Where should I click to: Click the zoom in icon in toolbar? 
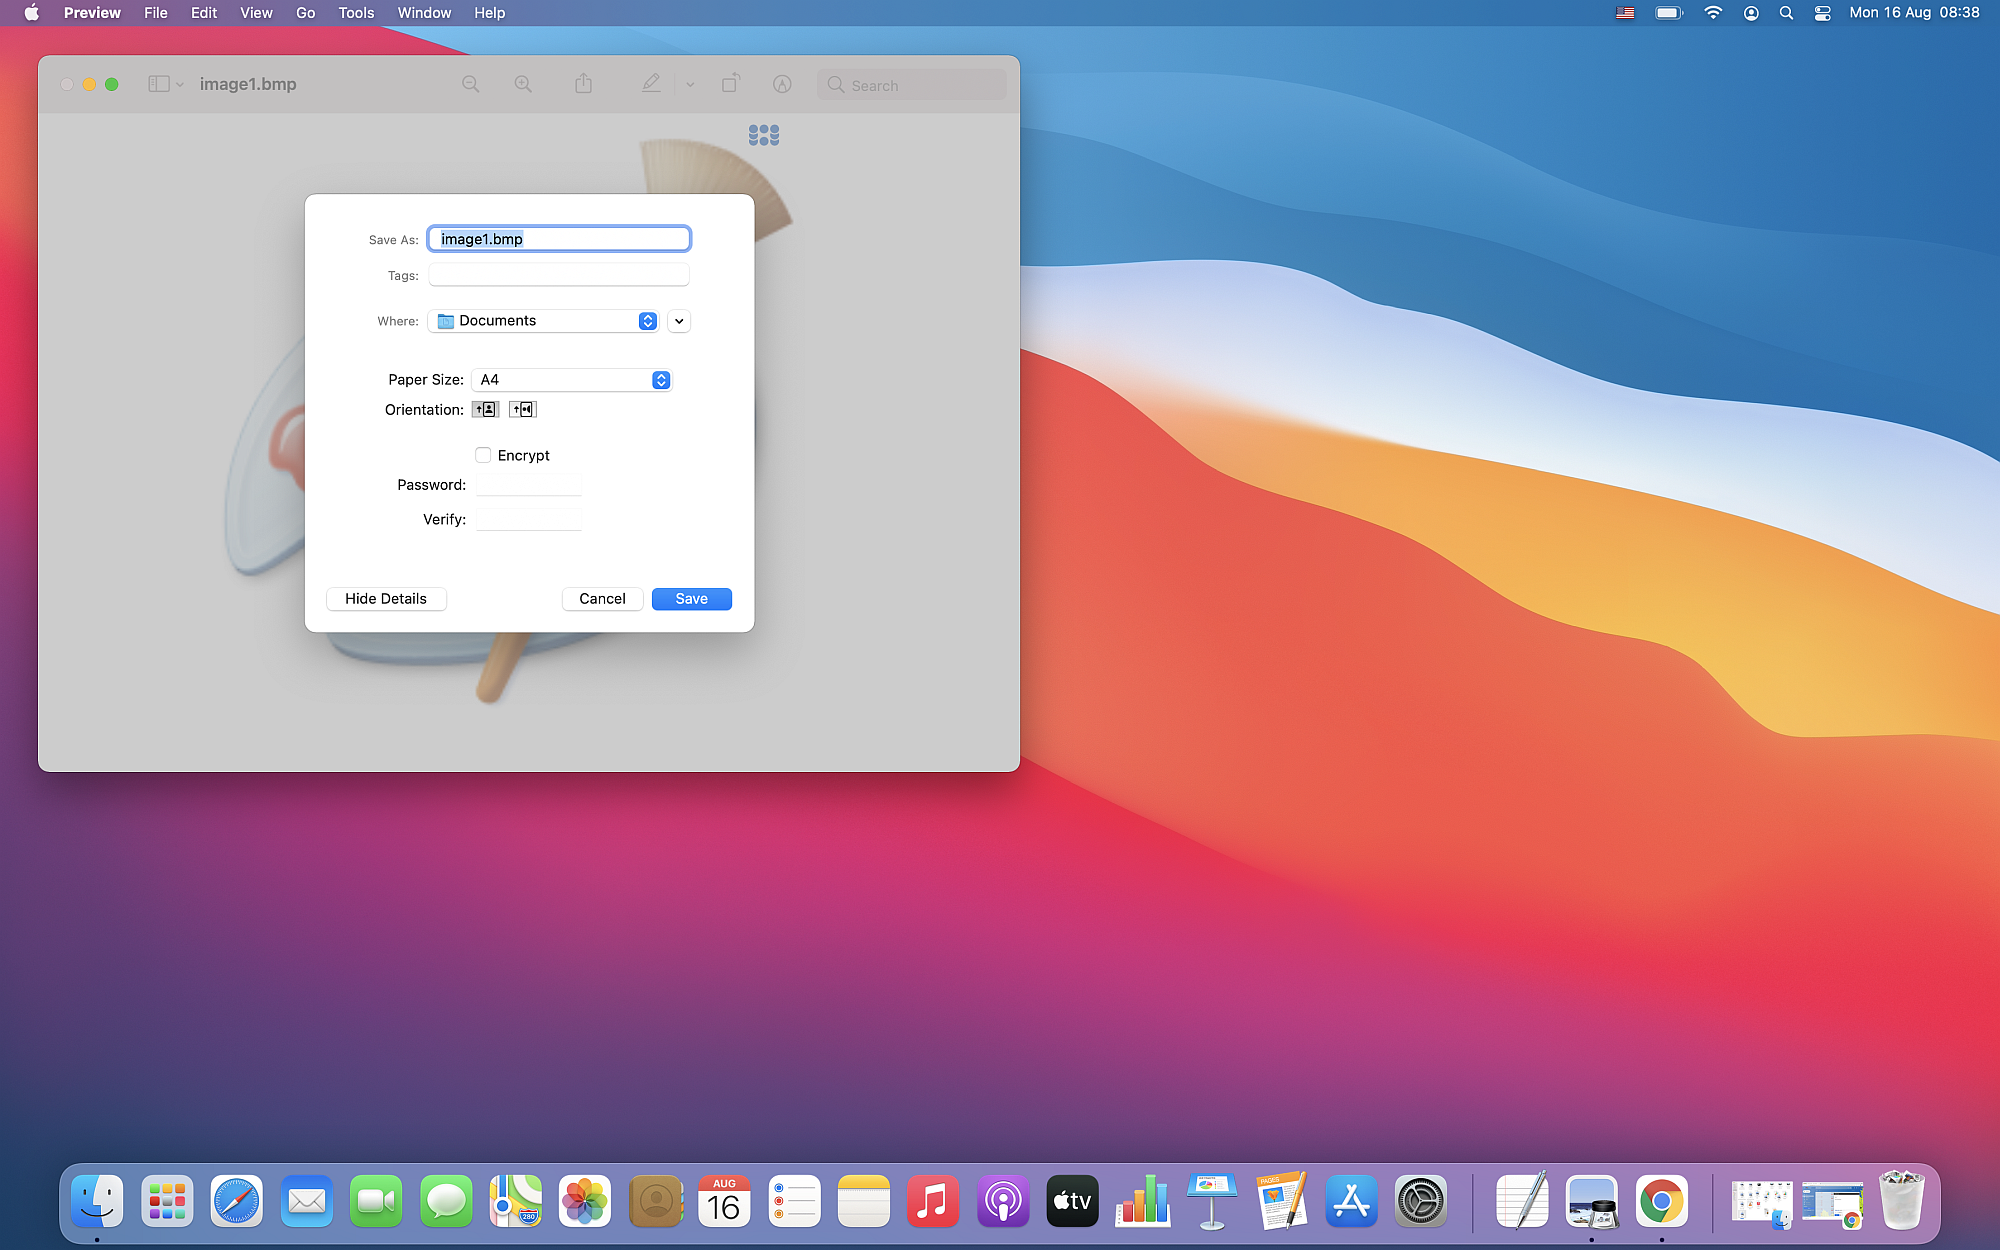523,84
